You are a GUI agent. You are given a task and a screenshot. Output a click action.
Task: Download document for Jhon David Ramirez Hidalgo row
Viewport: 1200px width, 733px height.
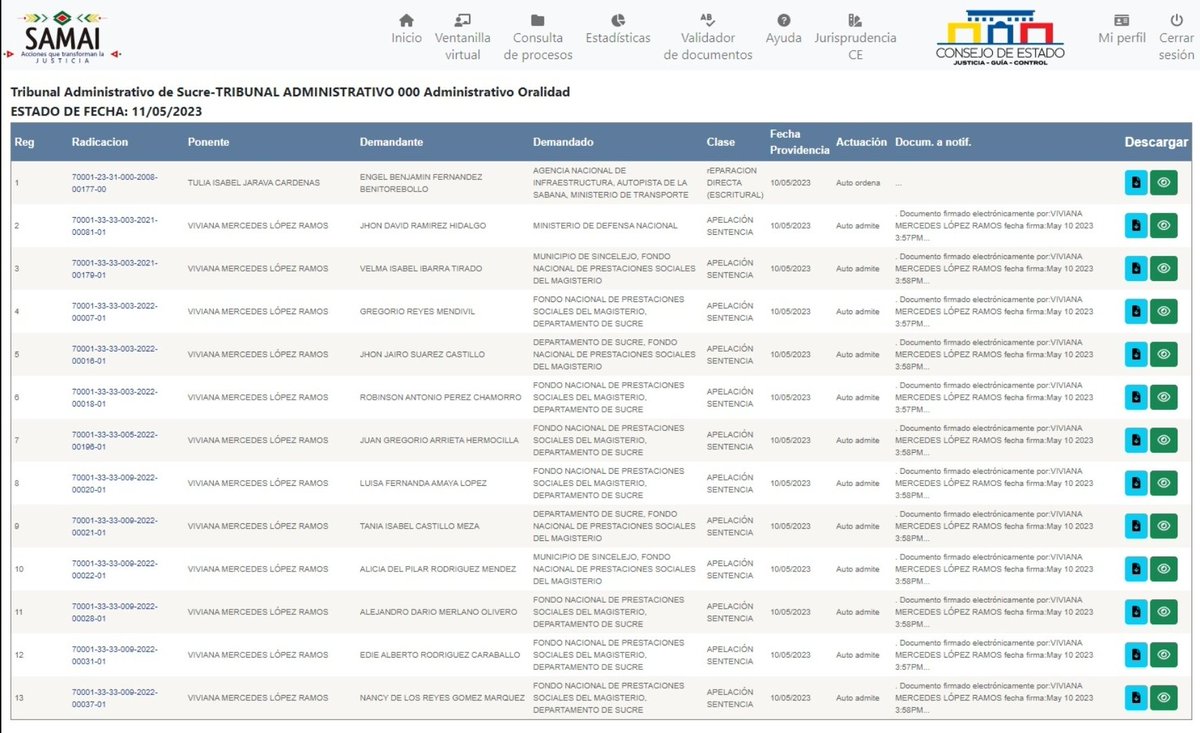1135,225
